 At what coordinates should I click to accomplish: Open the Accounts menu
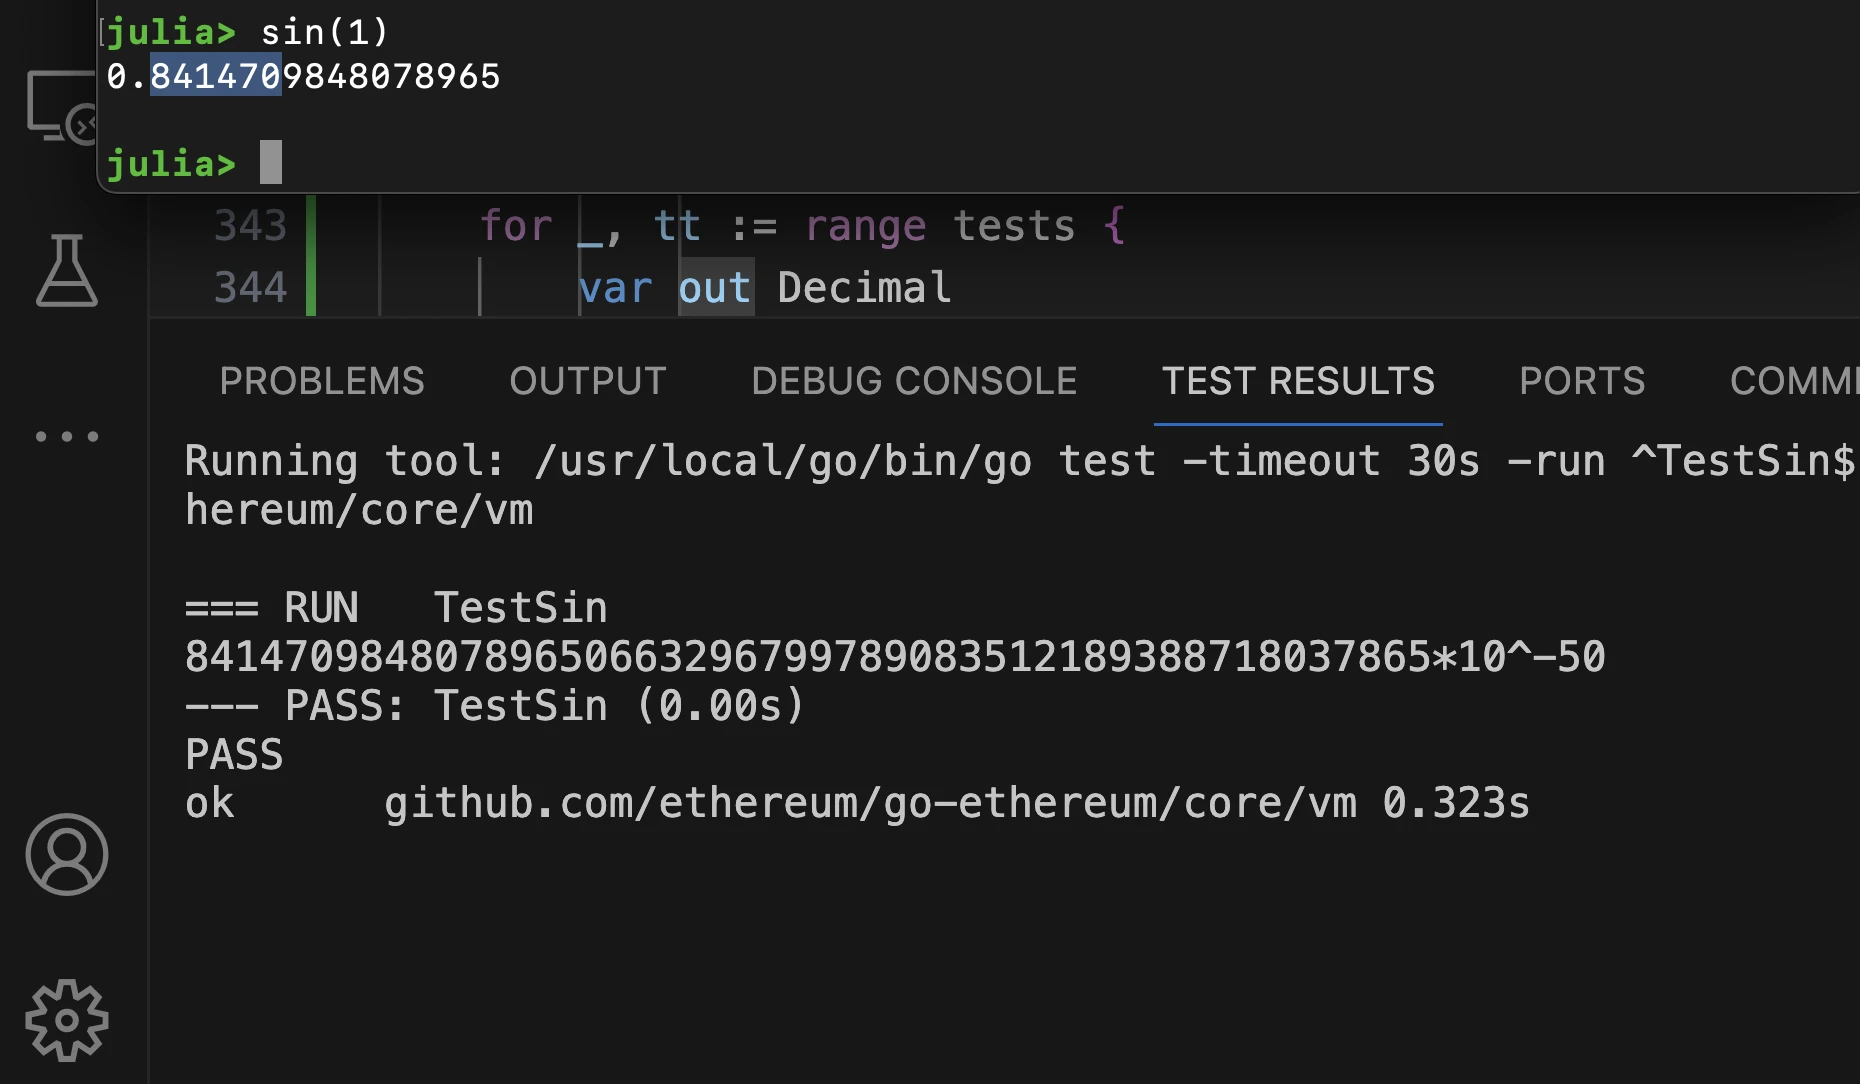click(x=67, y=854)
